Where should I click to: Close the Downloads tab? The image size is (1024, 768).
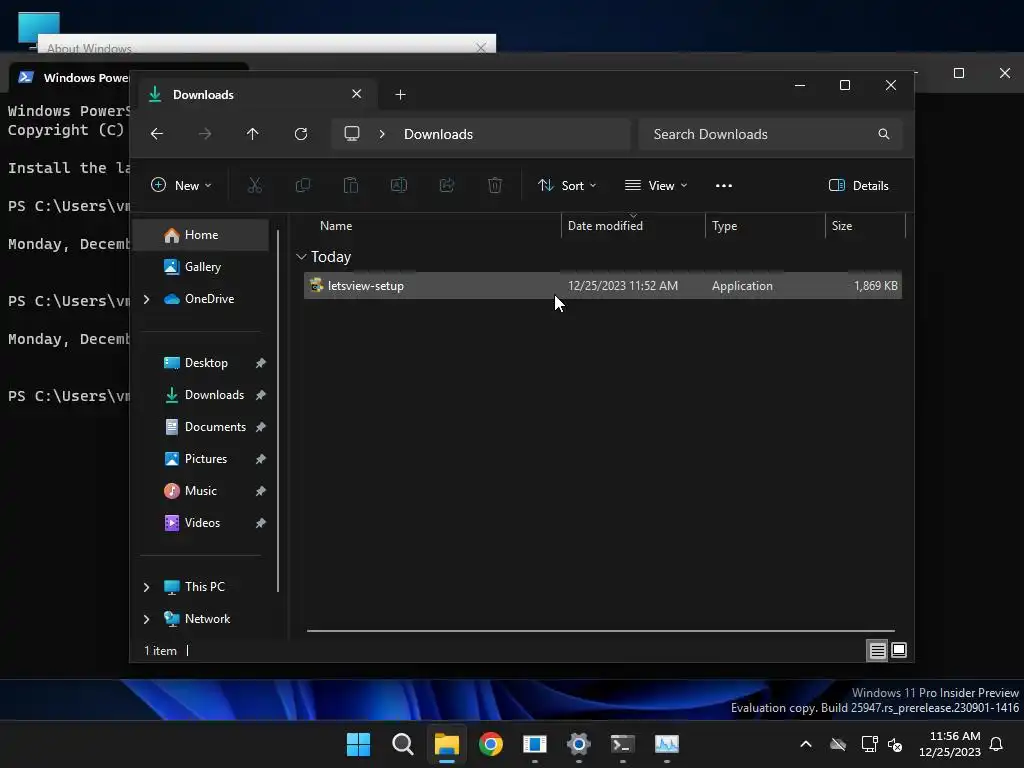(357, 94)
